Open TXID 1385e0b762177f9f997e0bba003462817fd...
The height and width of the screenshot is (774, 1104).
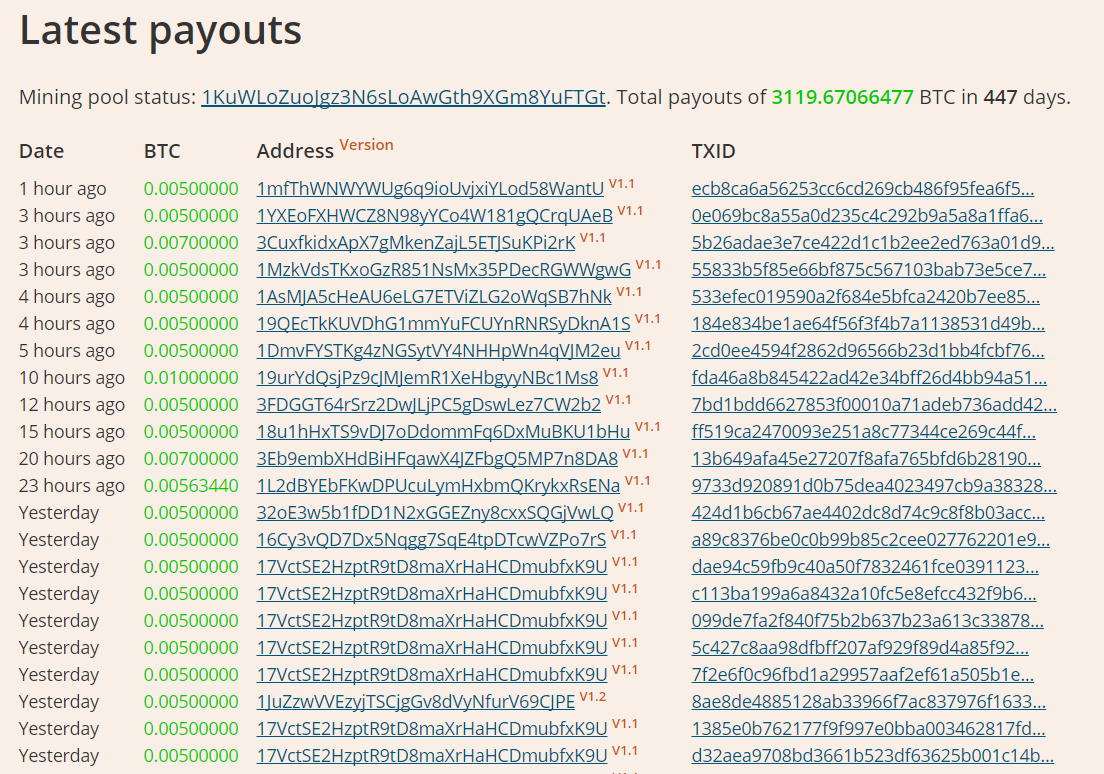(x=868, y=728)
